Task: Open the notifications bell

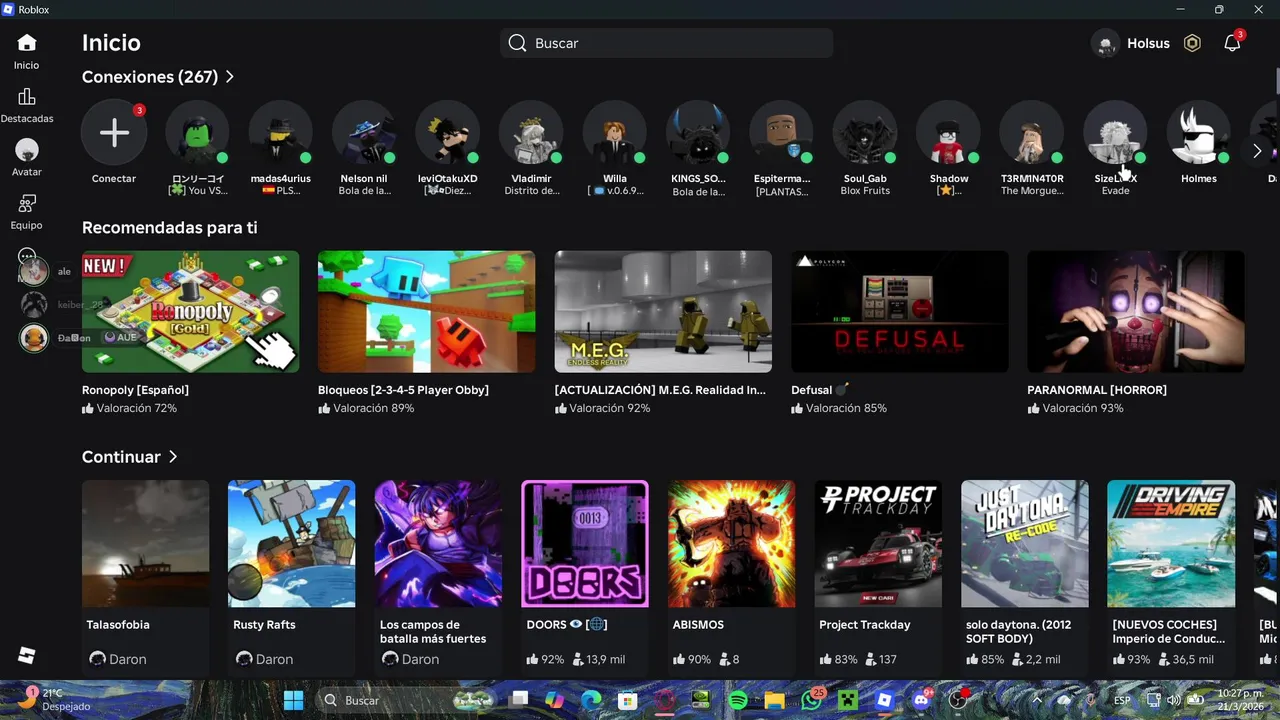Action: (1232, 43)
